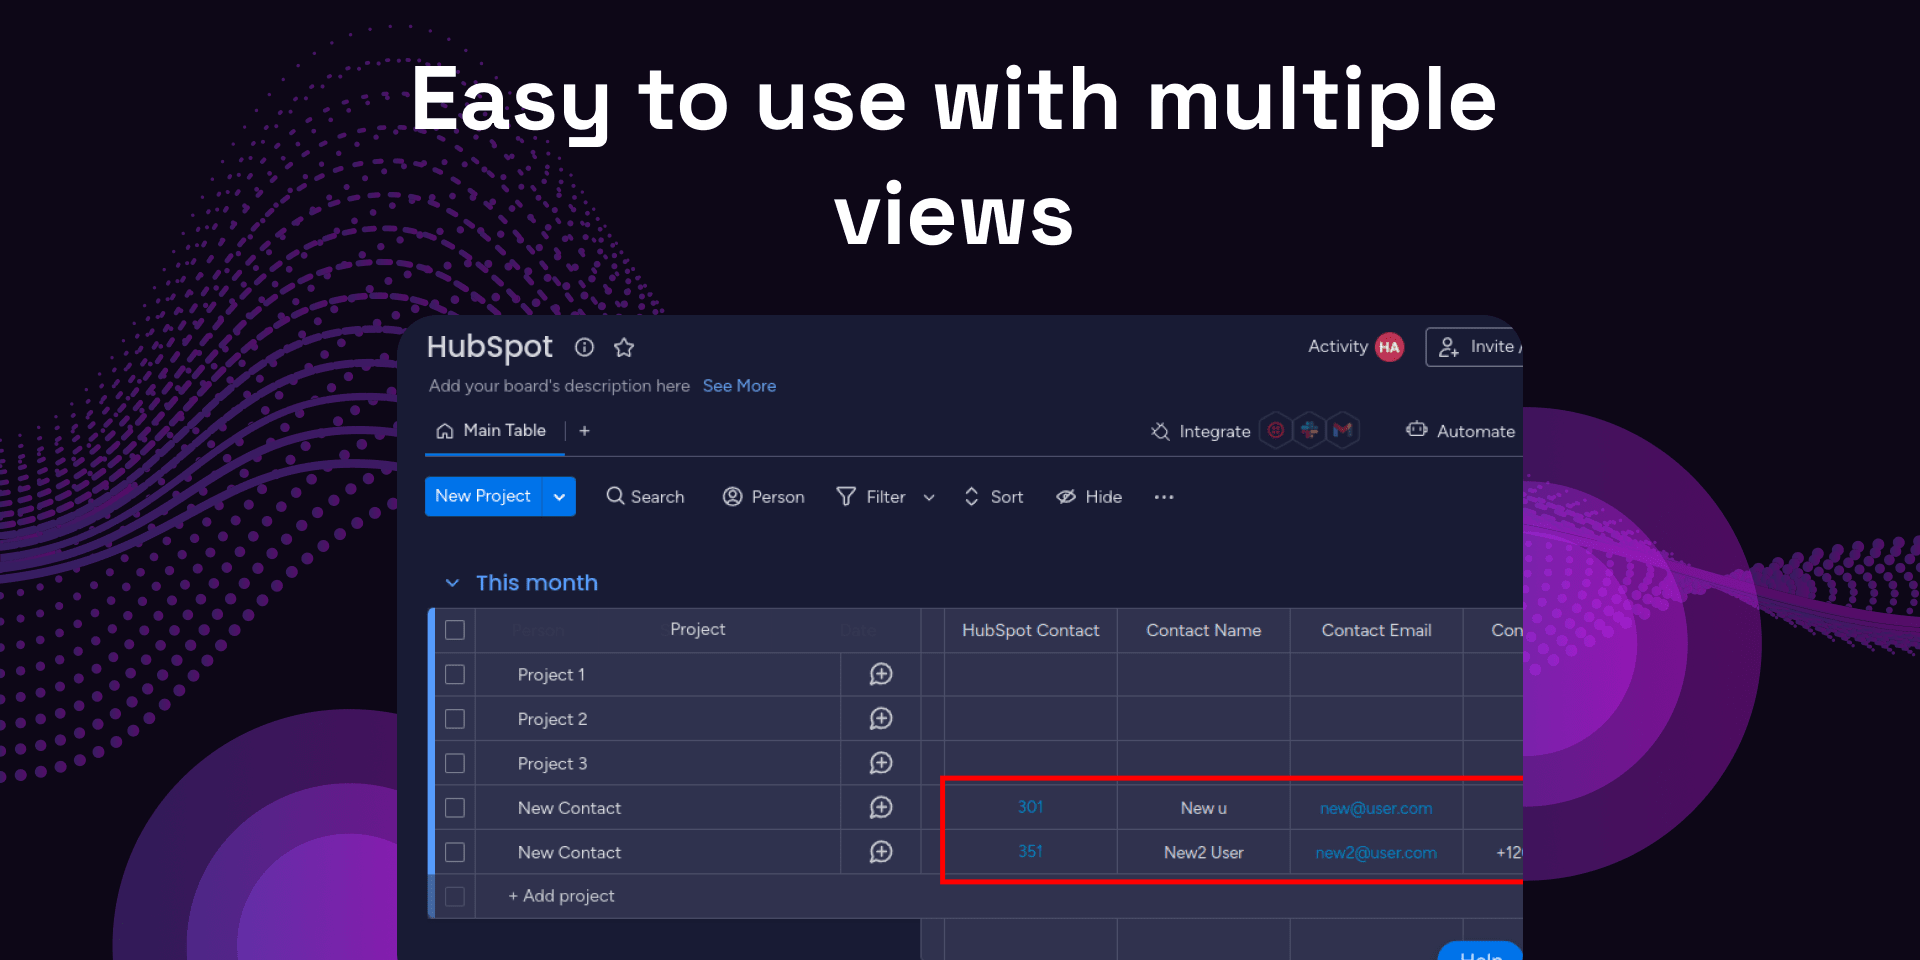
Task: Check the second New Contact row checkbox
Action: click(x=455, y=852)
